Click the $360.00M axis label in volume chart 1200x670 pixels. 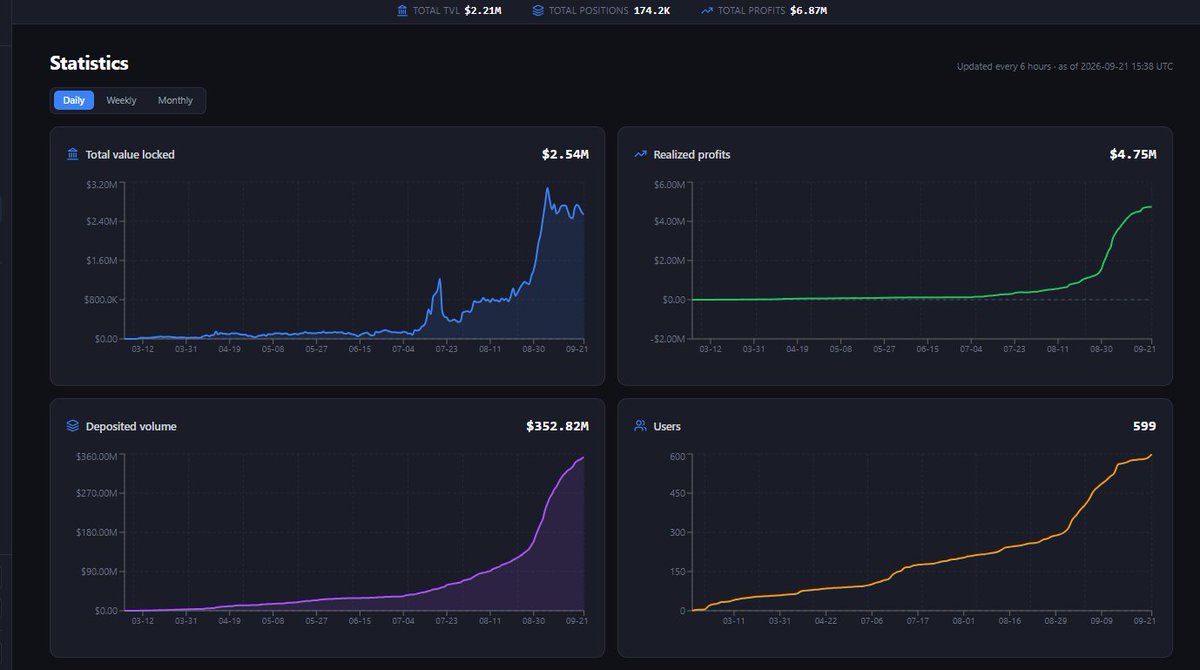96,457
